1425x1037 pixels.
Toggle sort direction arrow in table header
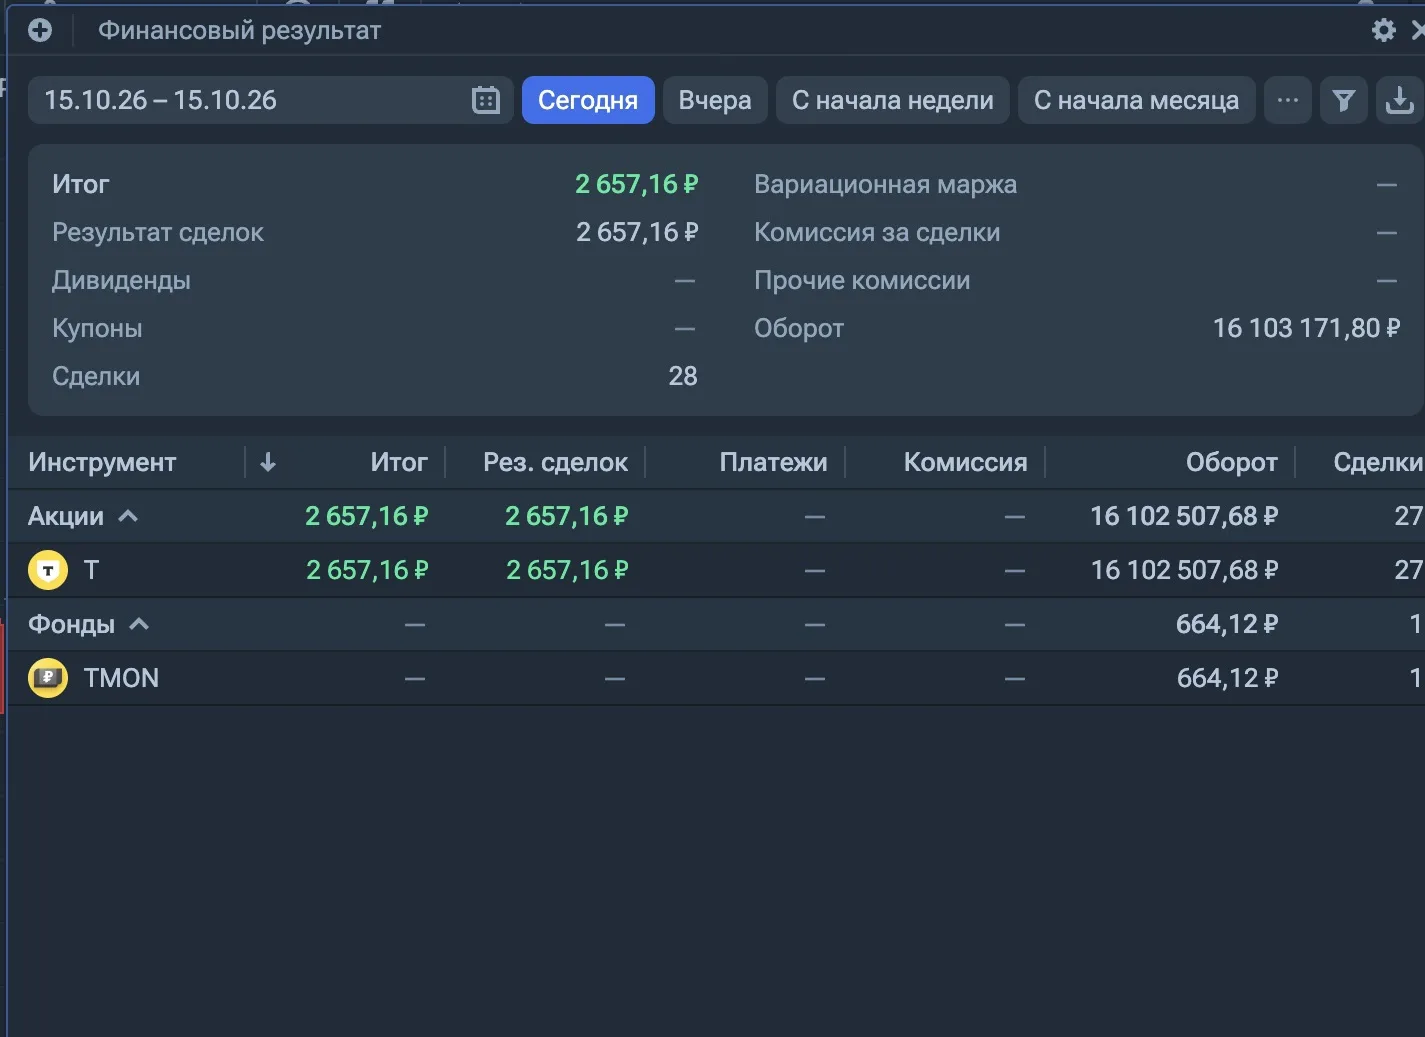pos(267,462)
